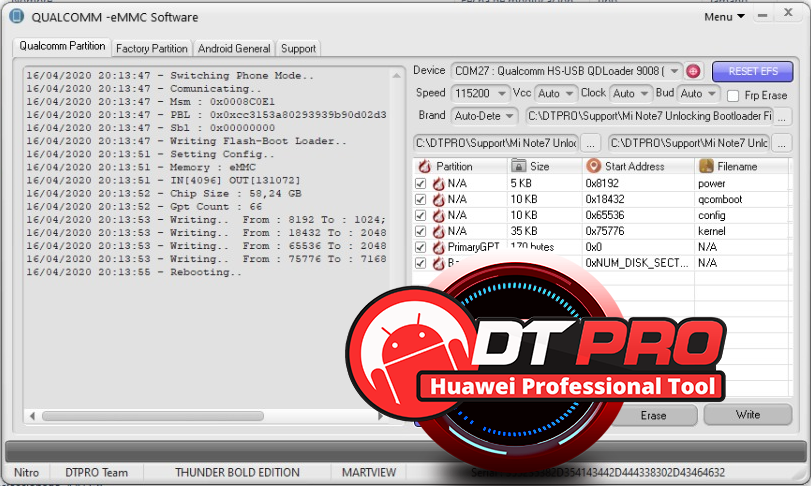Minimize the QUALCOMM eMMC Software window
The width and height of the screenshot is (811, 486).
(762, 16)
